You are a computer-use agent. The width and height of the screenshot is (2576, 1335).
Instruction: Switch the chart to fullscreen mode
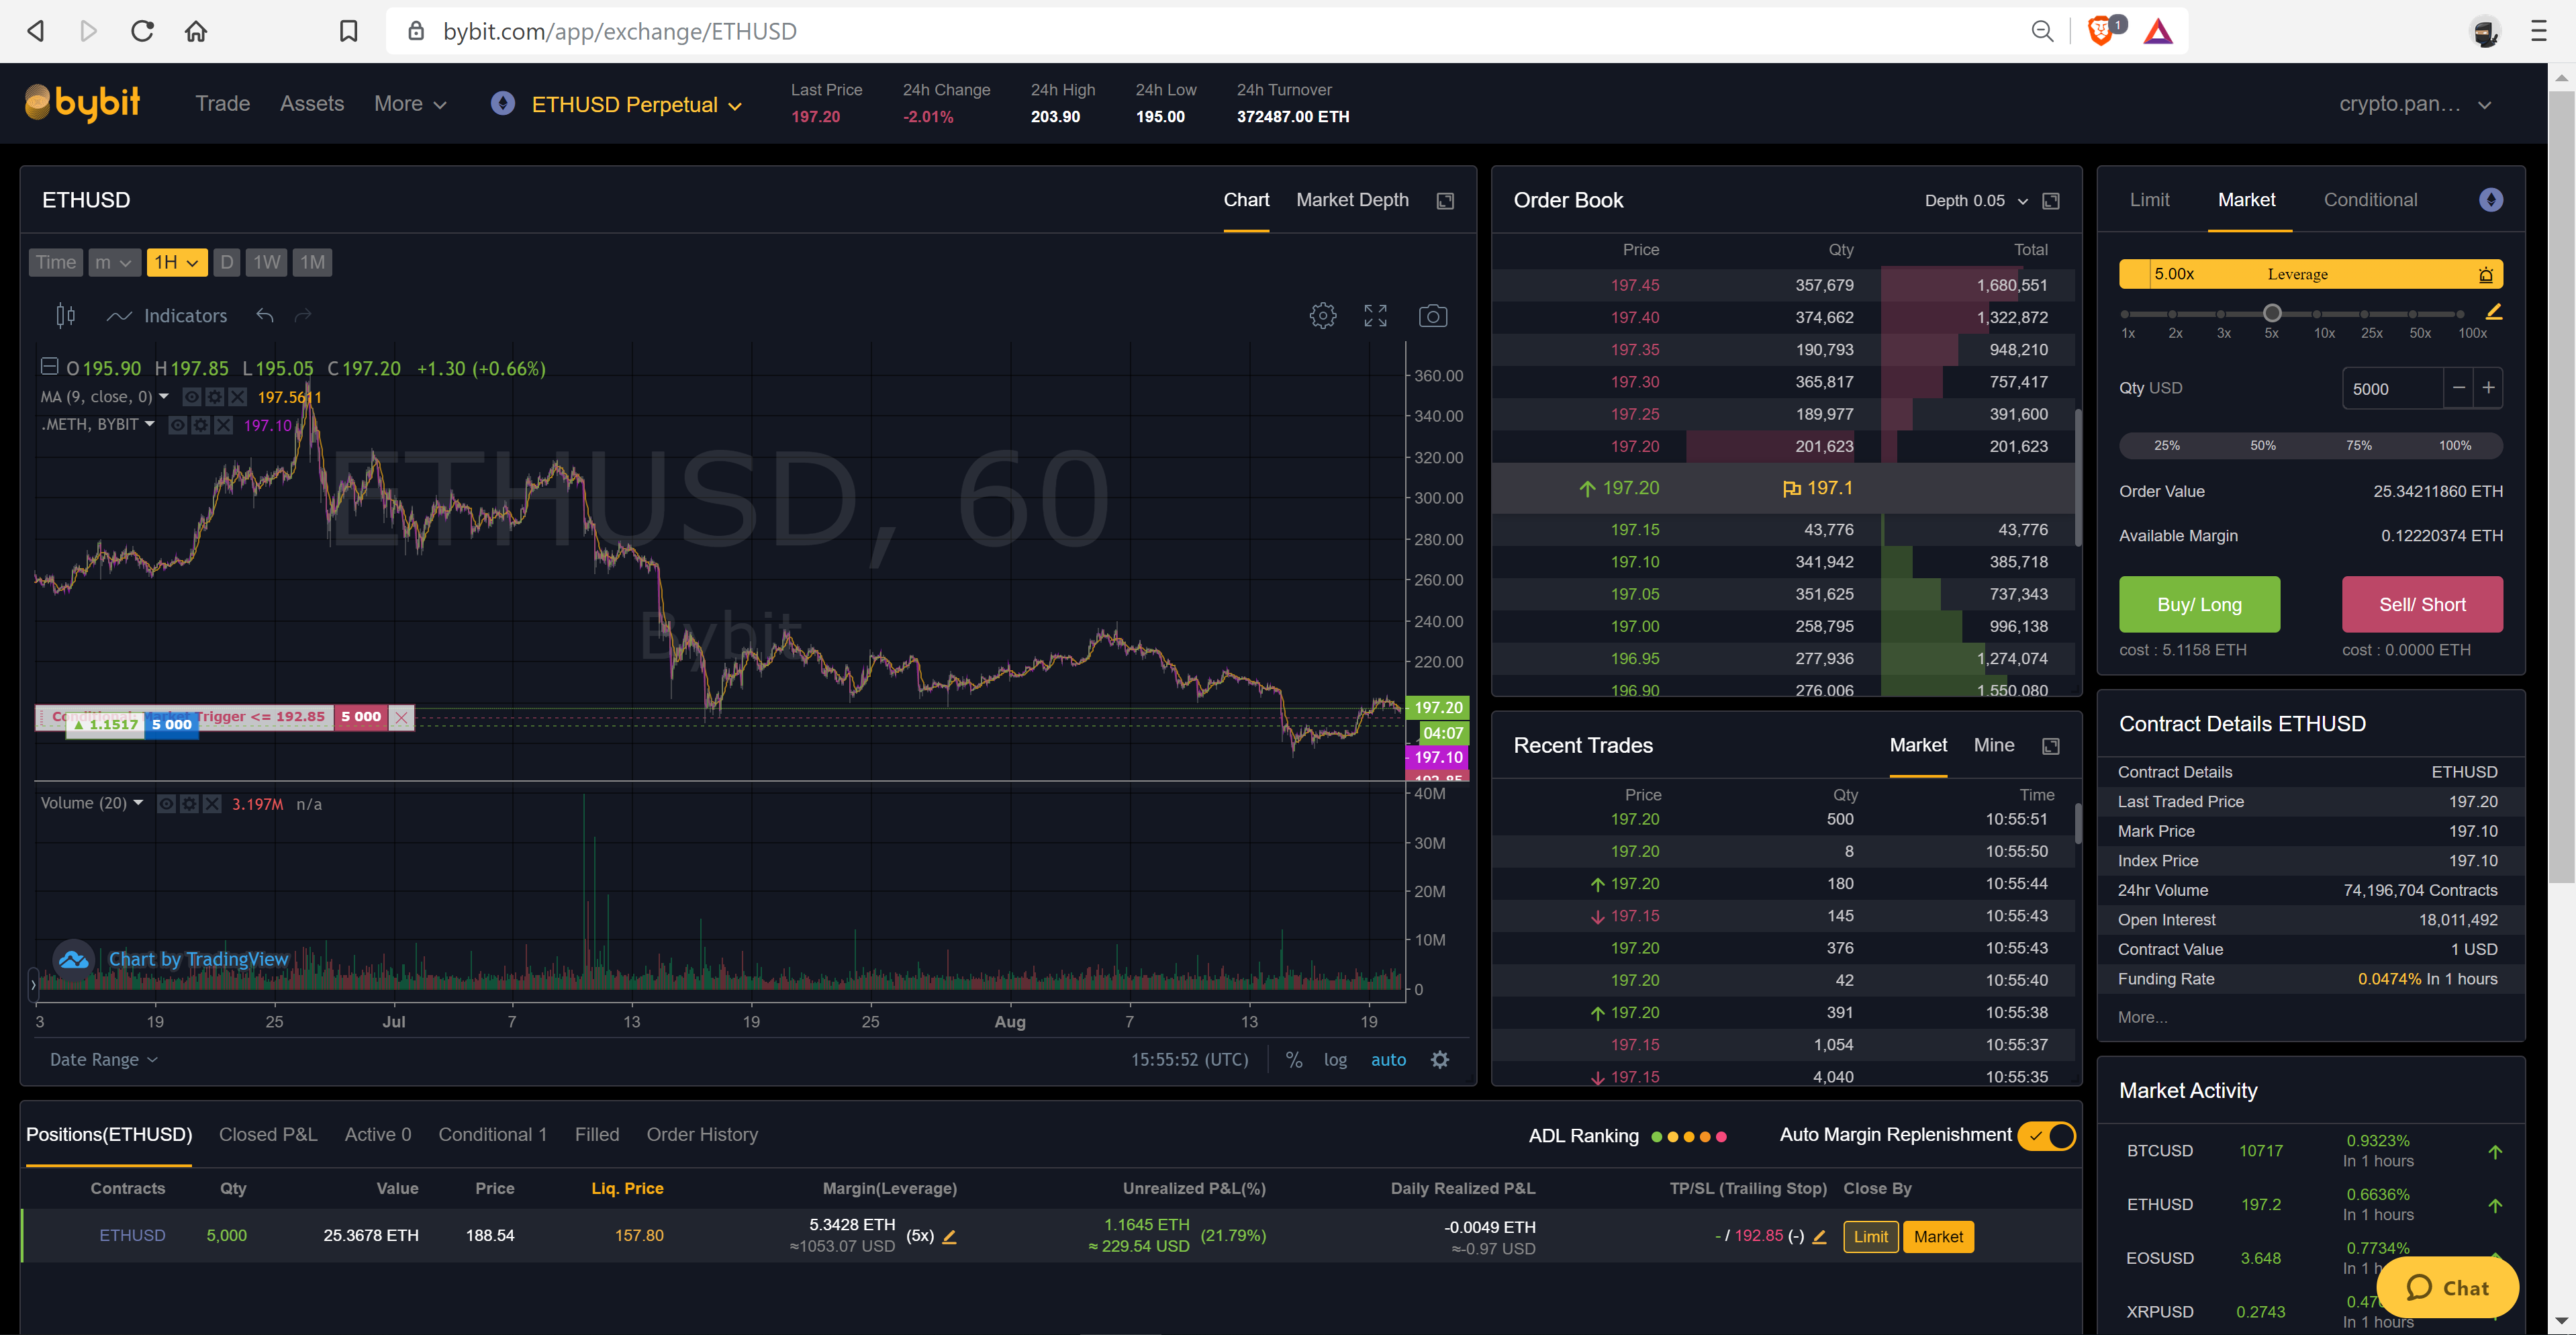(1375, 316)
